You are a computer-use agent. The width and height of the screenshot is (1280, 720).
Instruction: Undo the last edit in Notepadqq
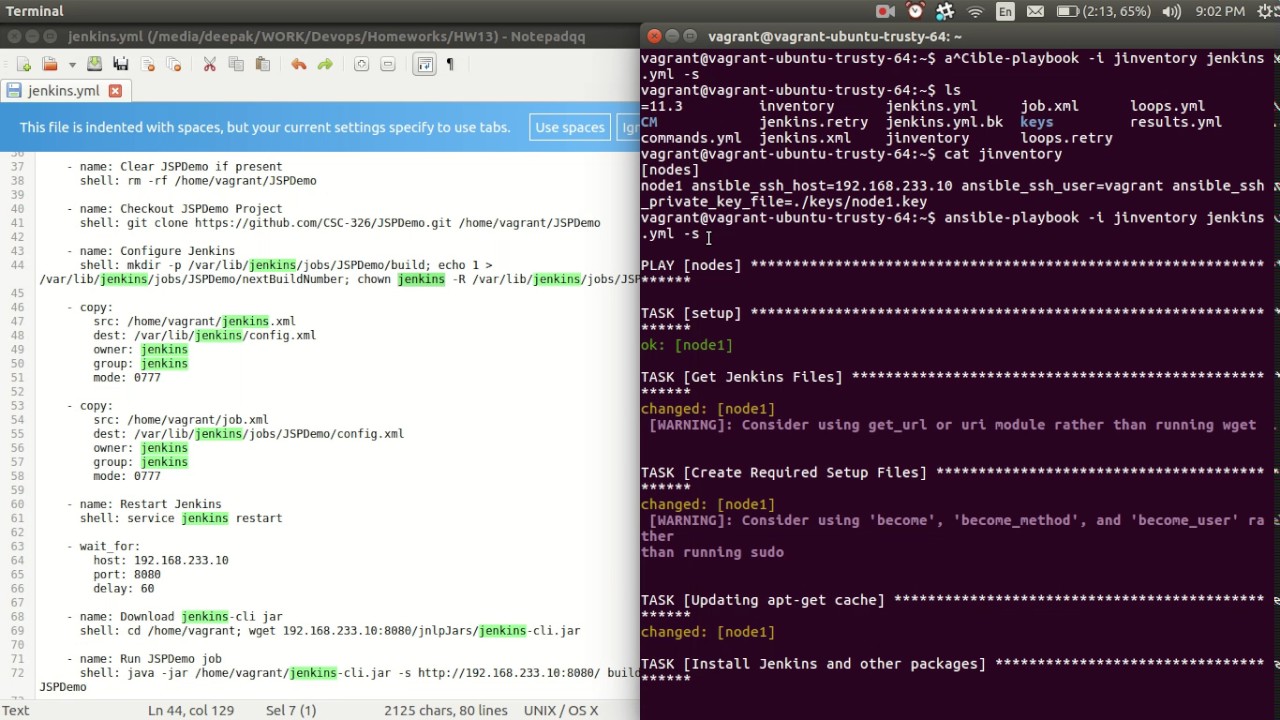click(298, 64)
